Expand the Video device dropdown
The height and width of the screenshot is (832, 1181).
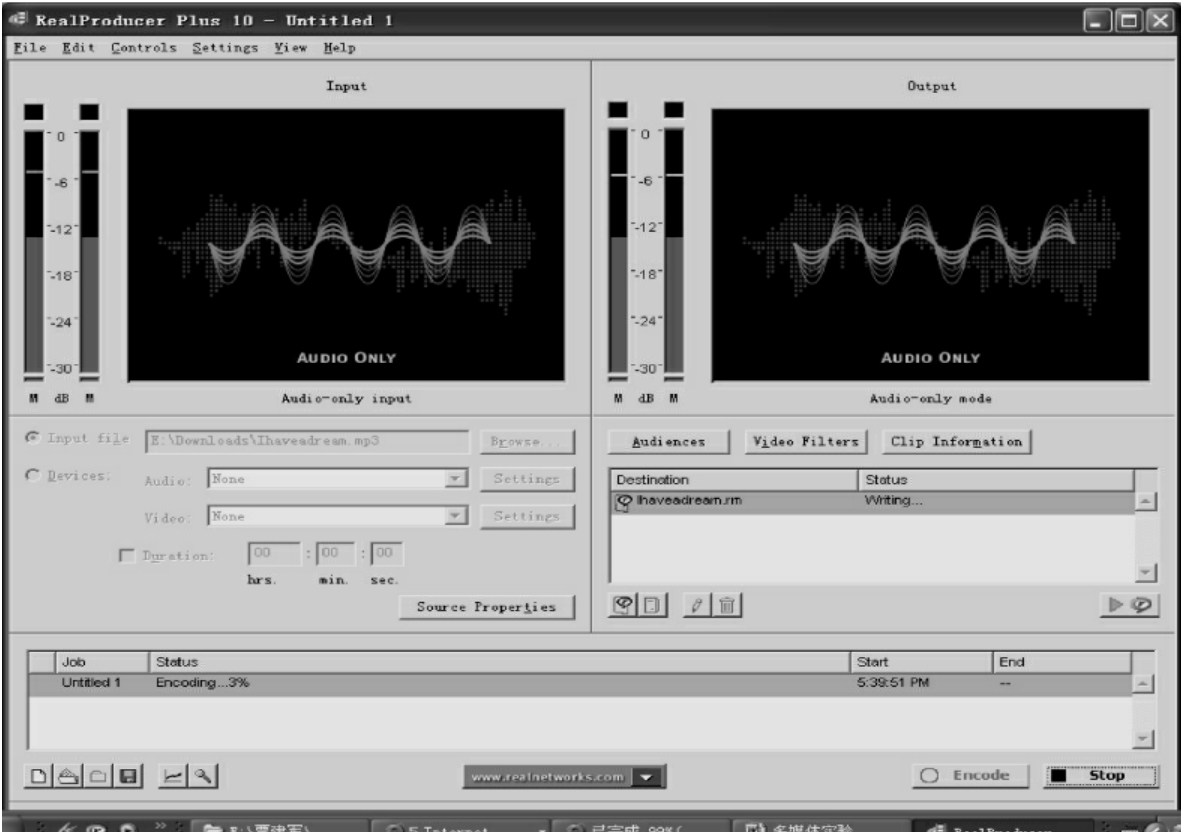458,517
